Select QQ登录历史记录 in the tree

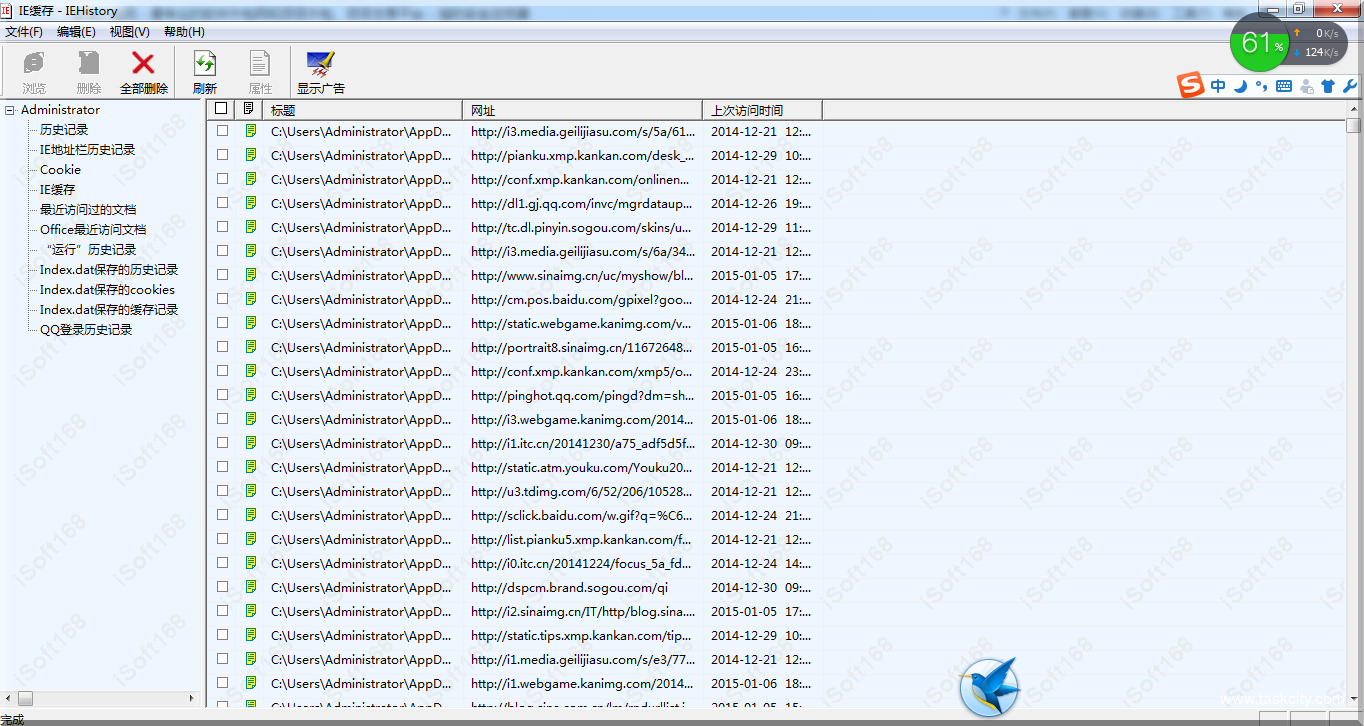click(x=86, y=330)
